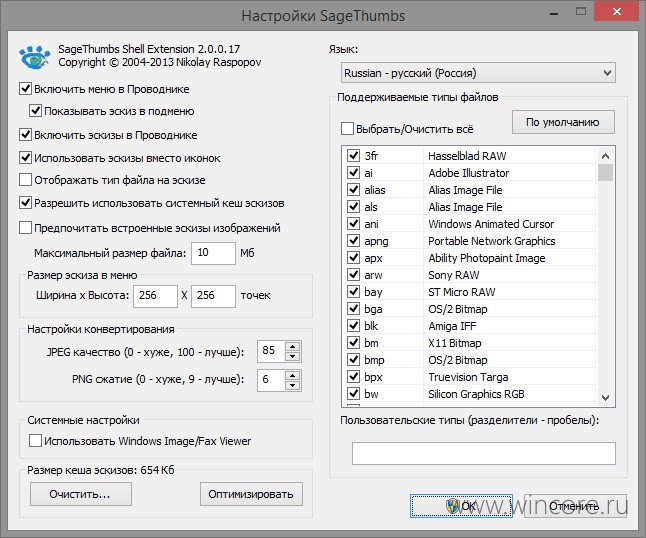Click the SageThumbs eye logo icon
Image resolution: width=646 pixels, height=538 pixels.
(34, 57)
